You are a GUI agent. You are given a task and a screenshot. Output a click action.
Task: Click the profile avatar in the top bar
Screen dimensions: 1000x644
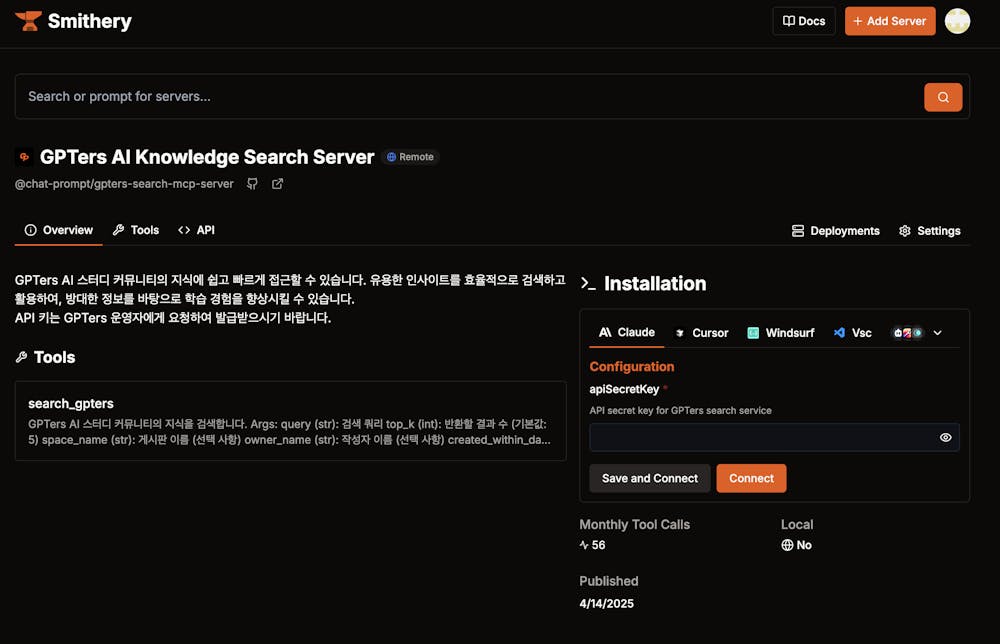(x=957, y=20)
